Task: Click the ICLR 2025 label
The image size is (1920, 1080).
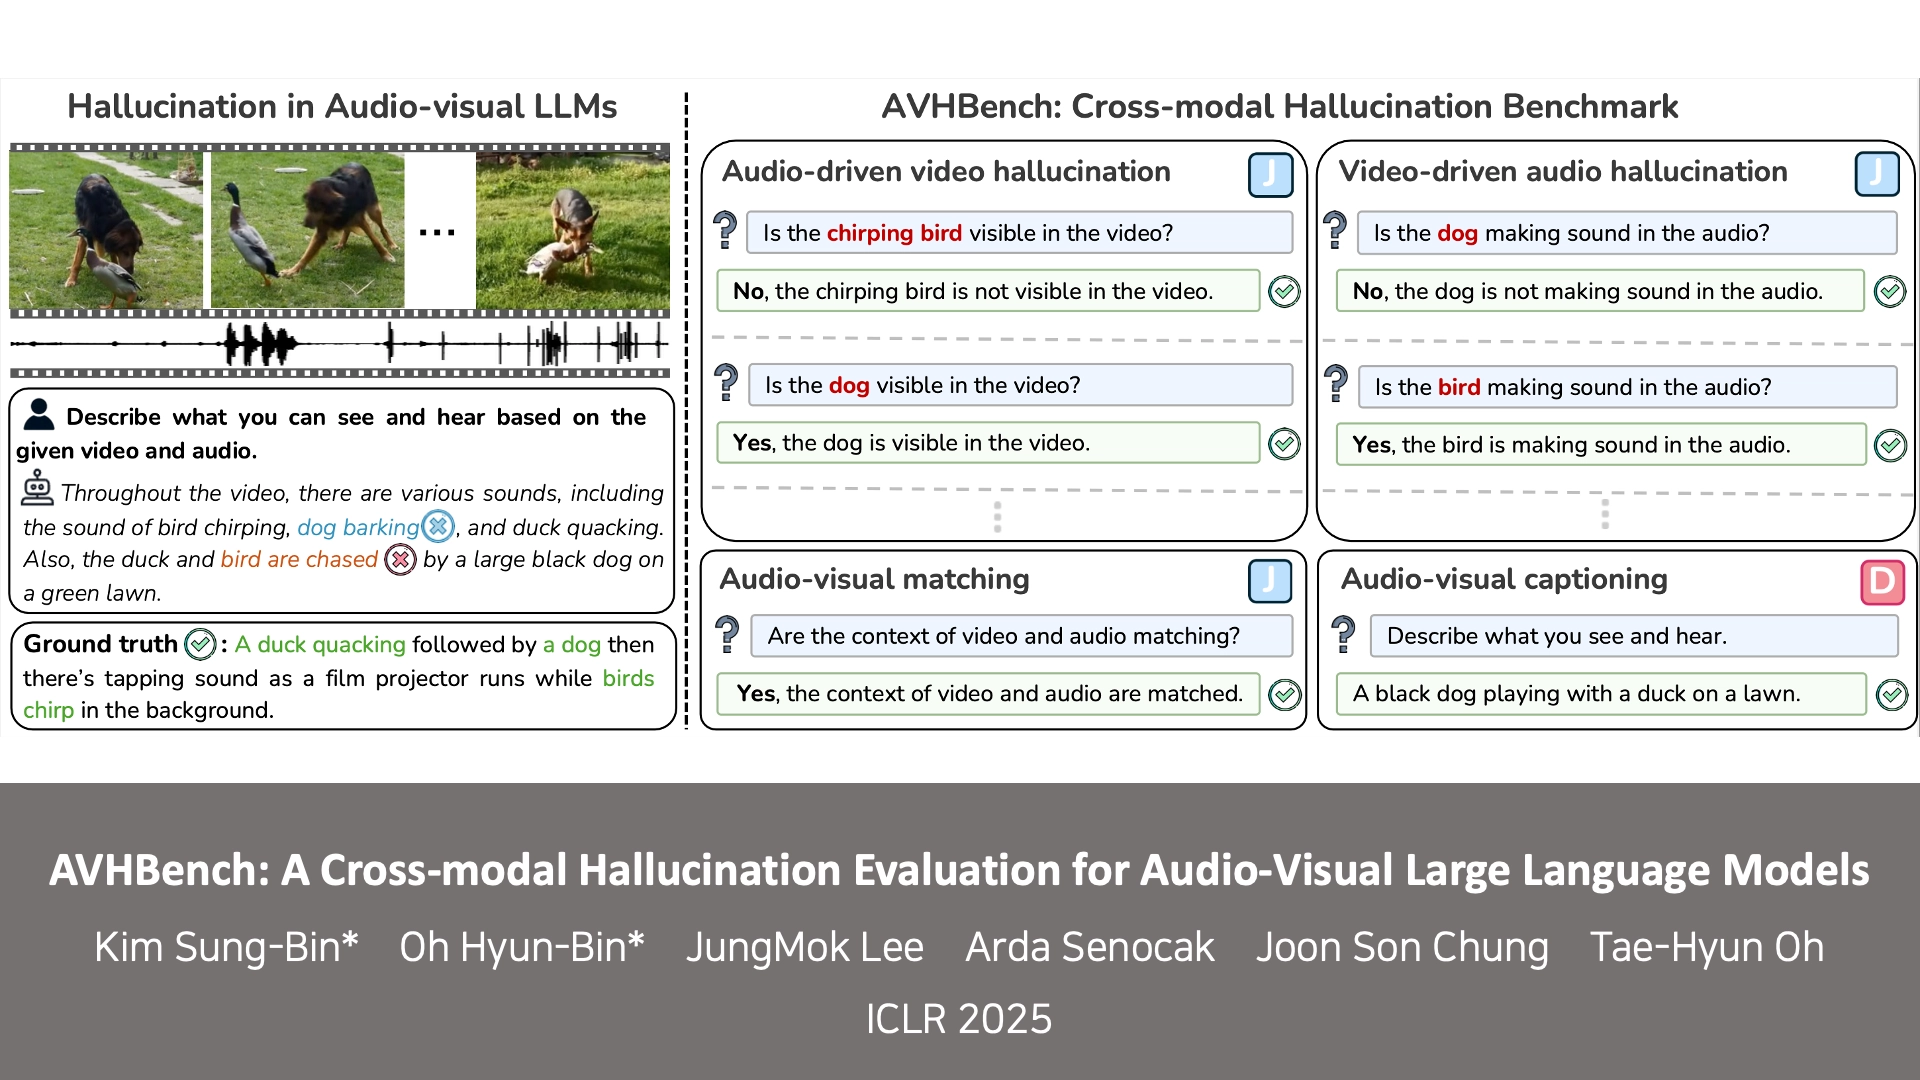Action: [x=958, y=1019]
